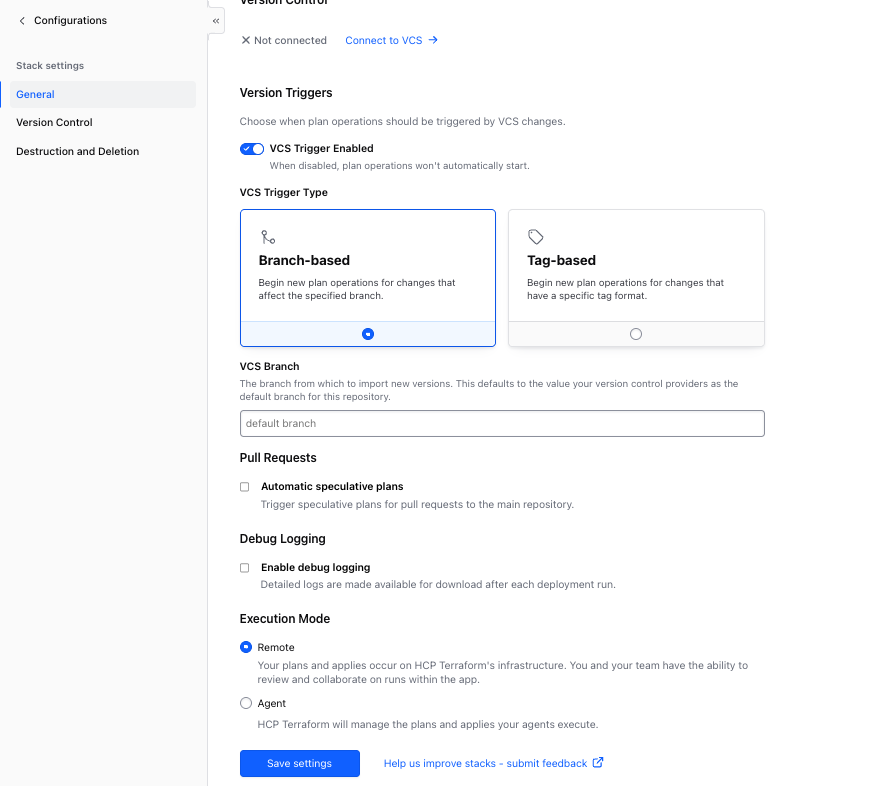
Task: Click the arrow icon after Connect to VCS
Action: click(433, 41)
